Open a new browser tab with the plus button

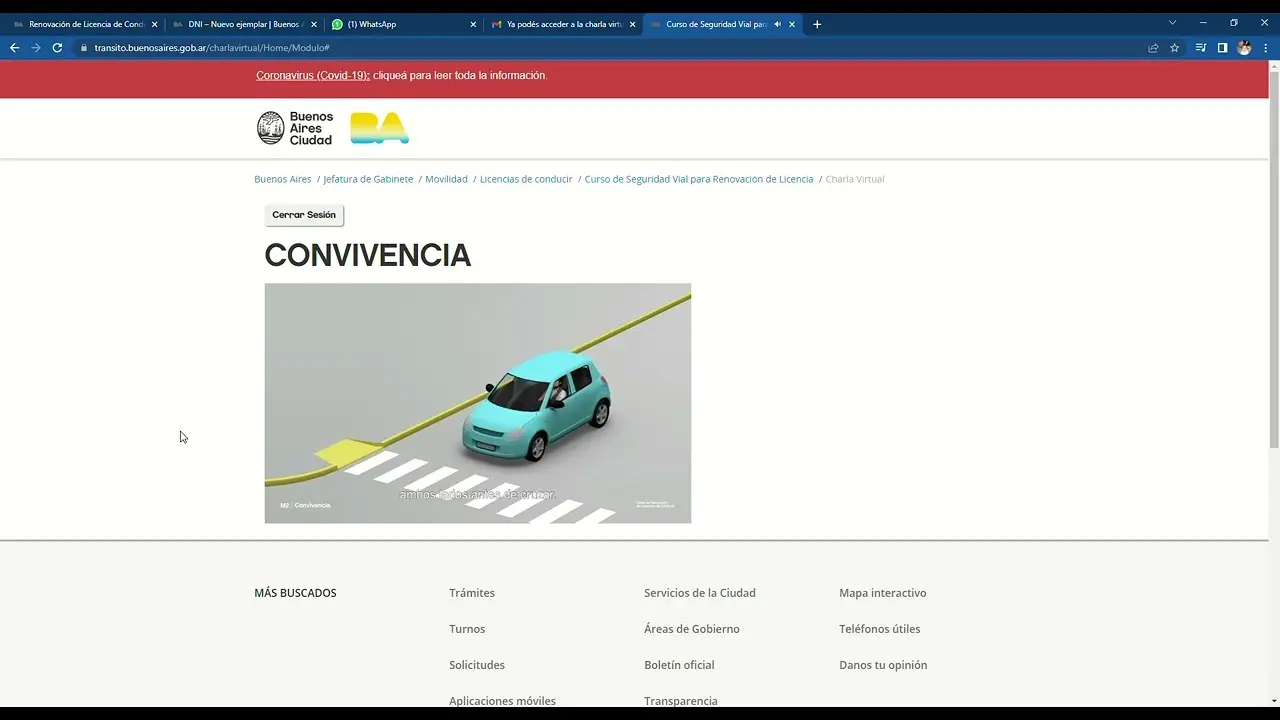[817, 23]
